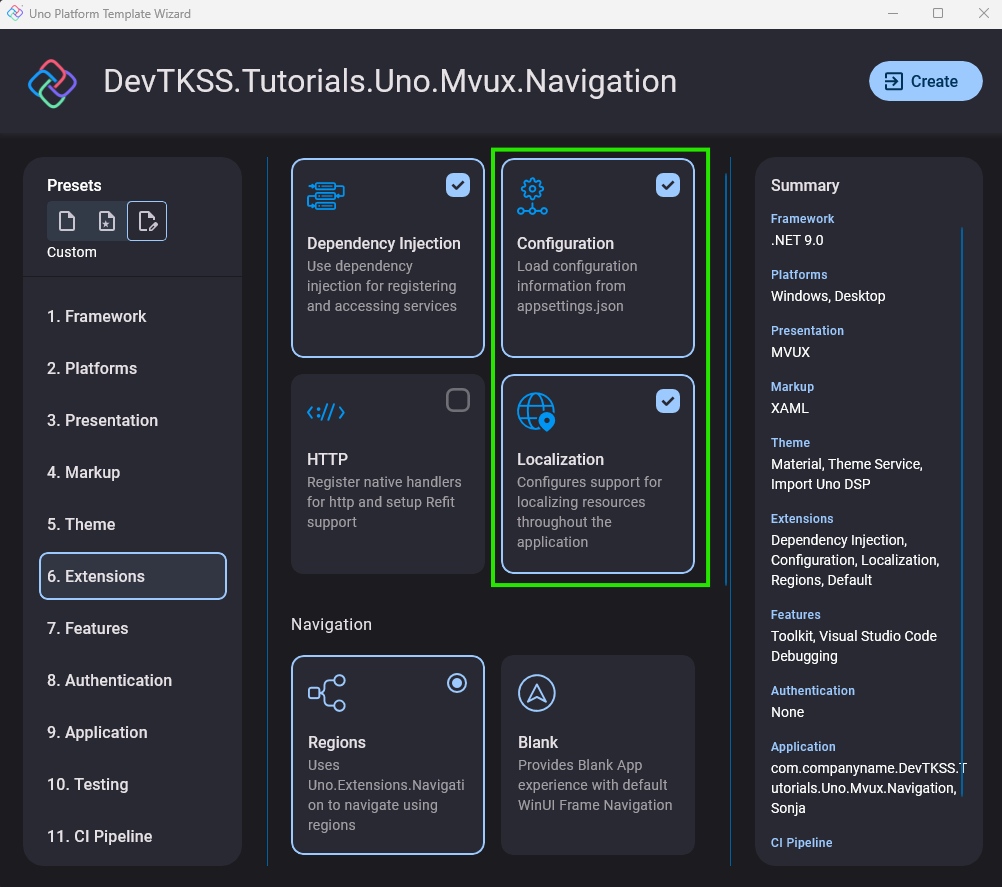
Task: Click the HTTP code brackets icon
Action: click(x=327, y=411)
